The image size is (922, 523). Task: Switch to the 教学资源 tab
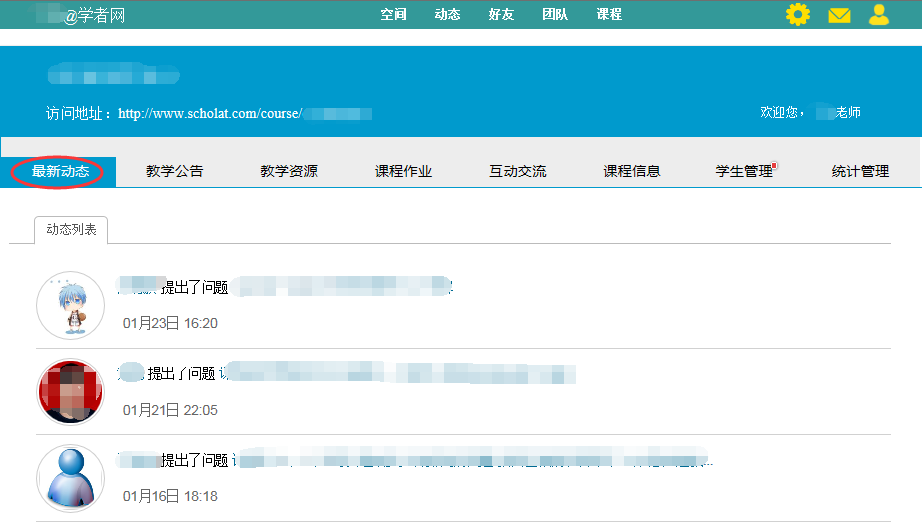point(289,172)
